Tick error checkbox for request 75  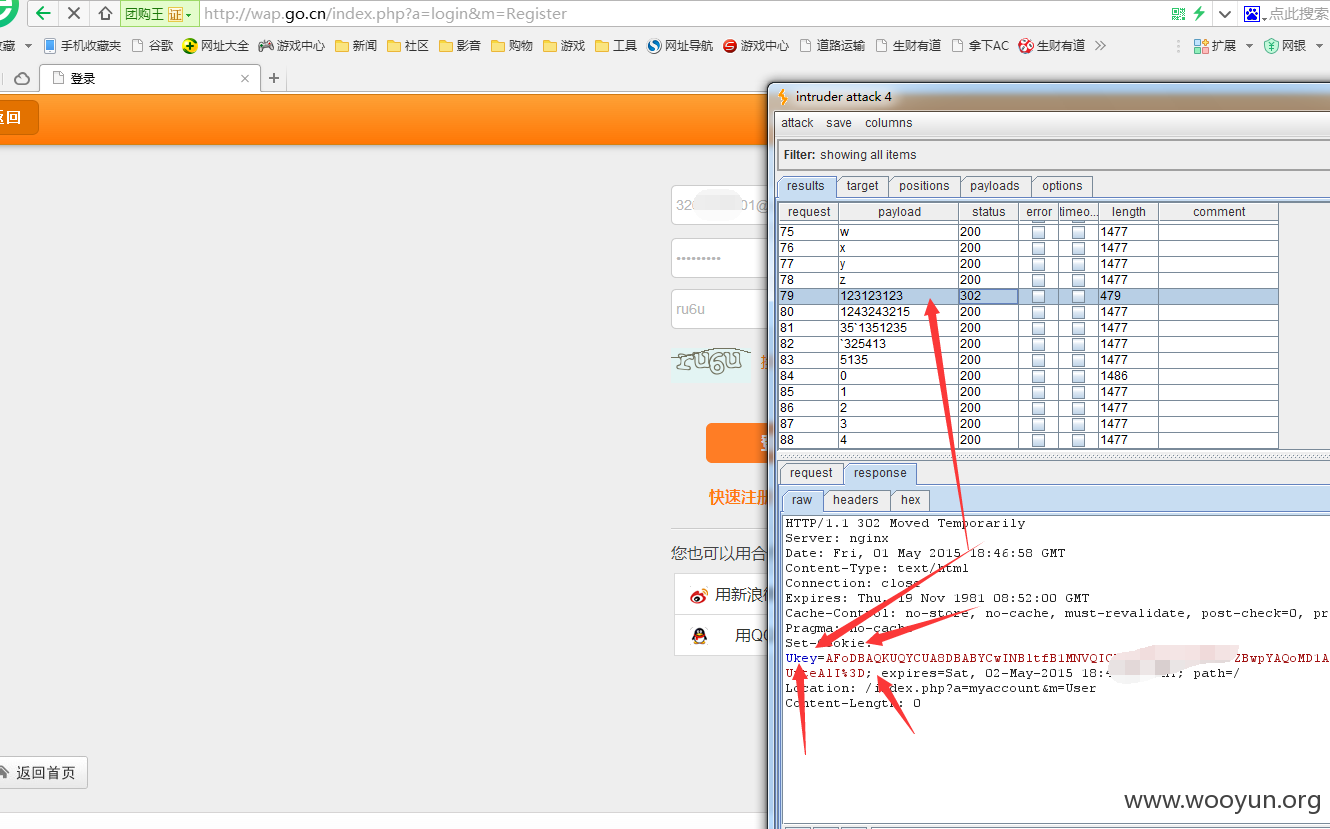click(x=1039, y=232)
